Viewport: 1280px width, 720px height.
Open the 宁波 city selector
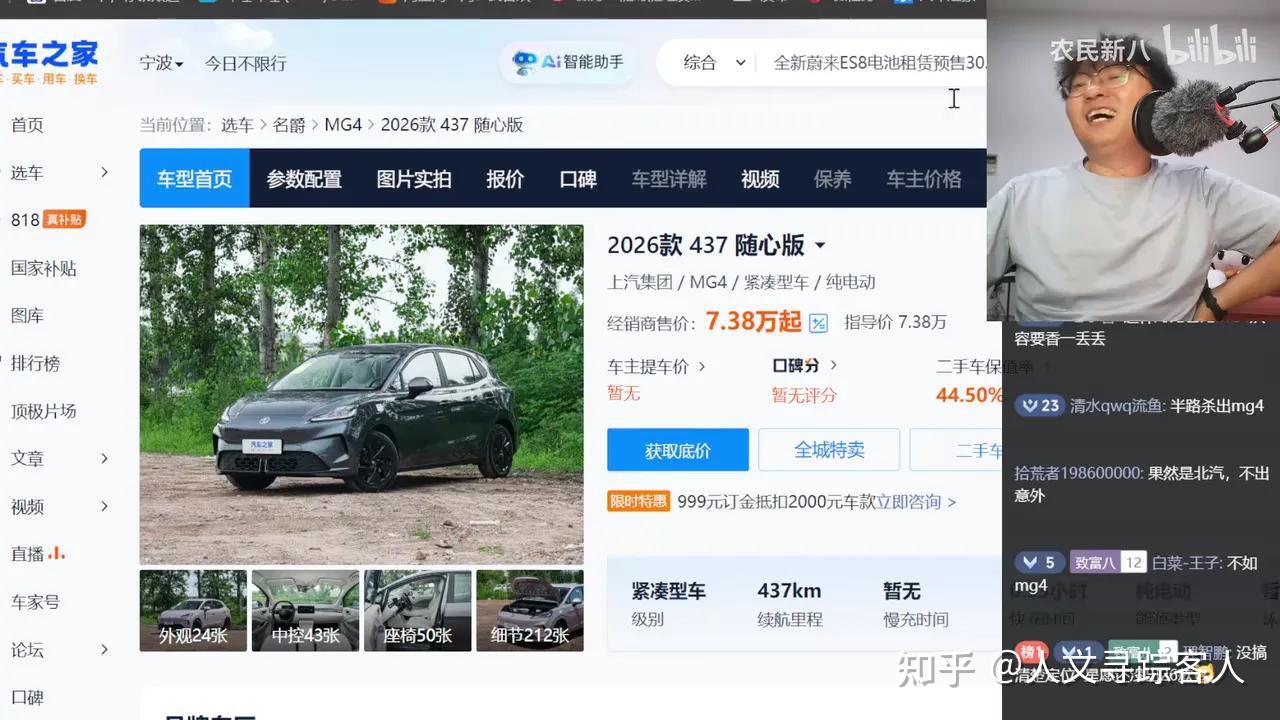click(161, 62)
